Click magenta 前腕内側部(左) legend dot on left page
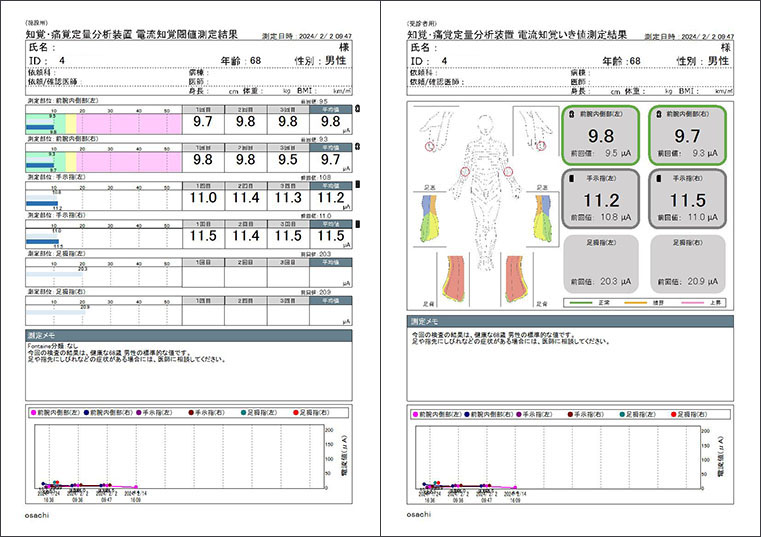 33,413
